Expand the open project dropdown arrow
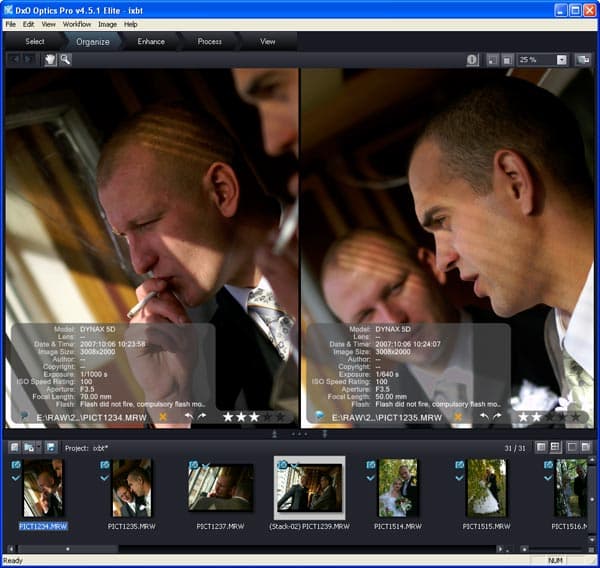The image size is (600, 568). click(x=38, y=448)
